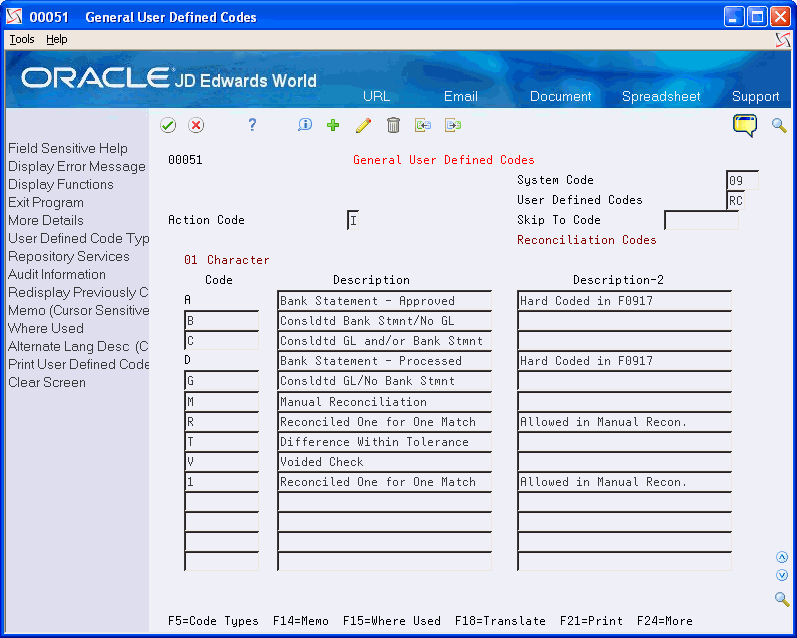
Task: Click the User Defined Codes field
Action: (x=735, y=200)
